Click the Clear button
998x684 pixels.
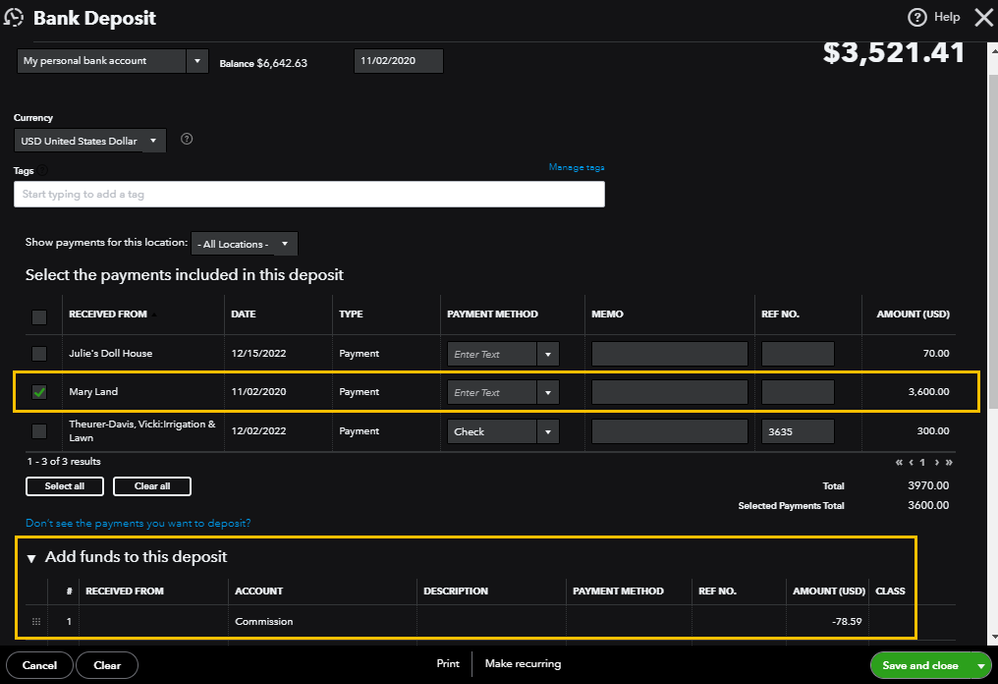107,666
